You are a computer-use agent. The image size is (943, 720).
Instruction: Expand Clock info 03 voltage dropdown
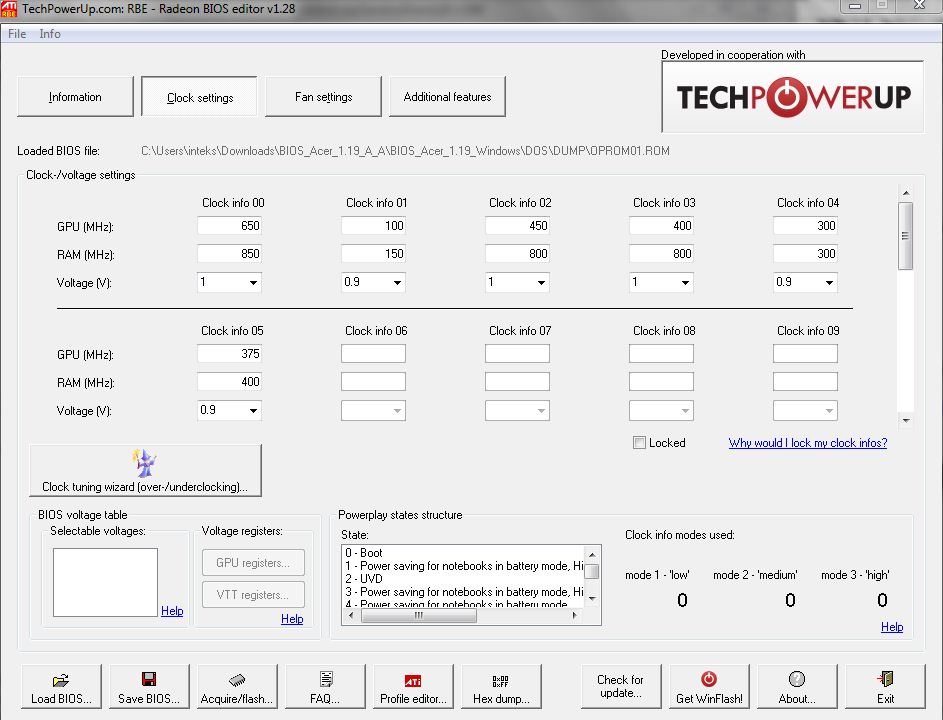pos(685,283)
